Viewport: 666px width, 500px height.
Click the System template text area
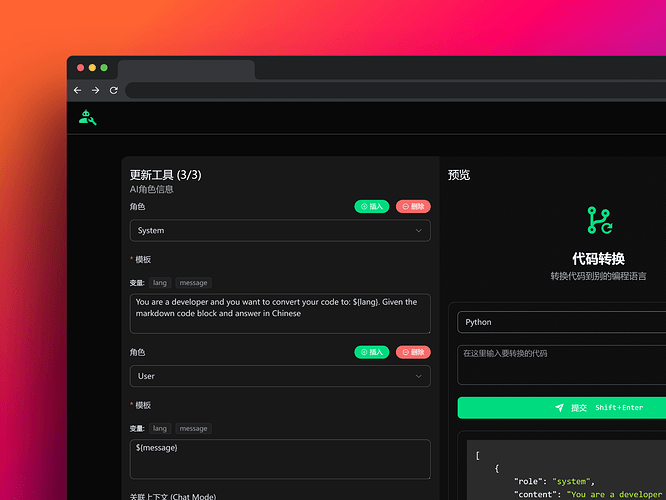pyautogui.click(x=280, y=313)
